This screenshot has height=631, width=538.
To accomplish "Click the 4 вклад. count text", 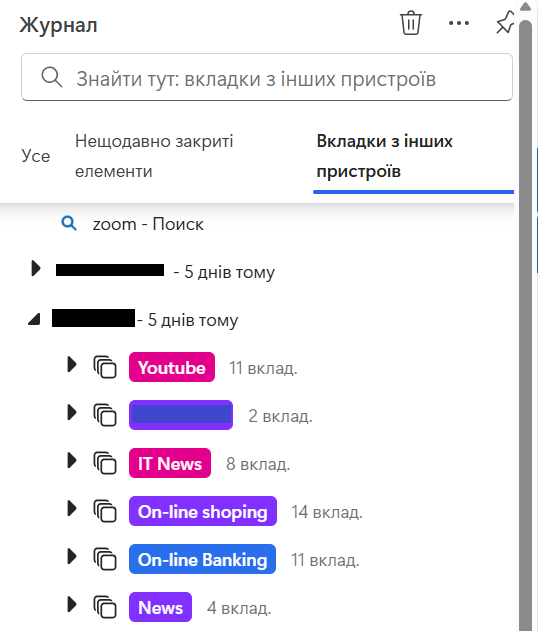I will (239, 608).
